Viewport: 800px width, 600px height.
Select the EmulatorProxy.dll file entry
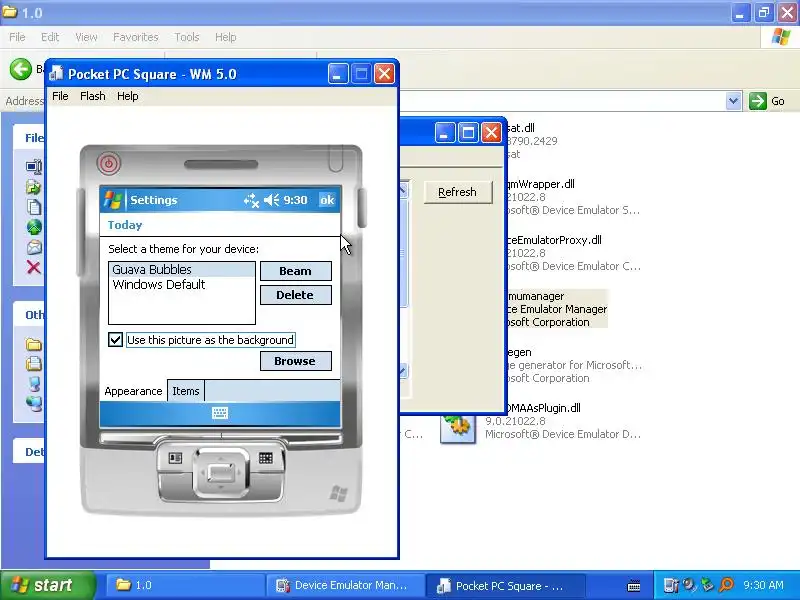[573, 253]
